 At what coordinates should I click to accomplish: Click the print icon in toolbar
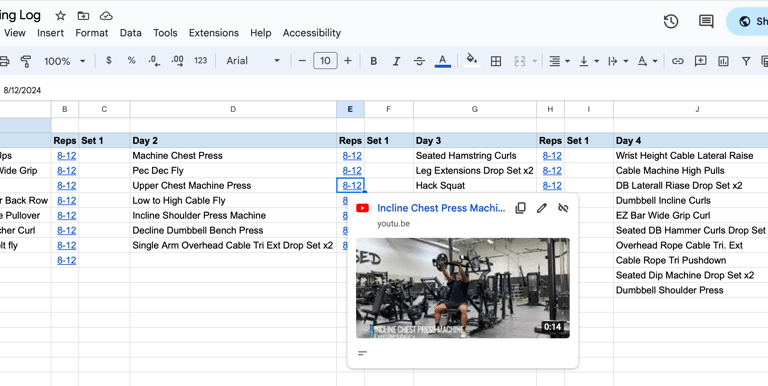(x=4, y=61)
